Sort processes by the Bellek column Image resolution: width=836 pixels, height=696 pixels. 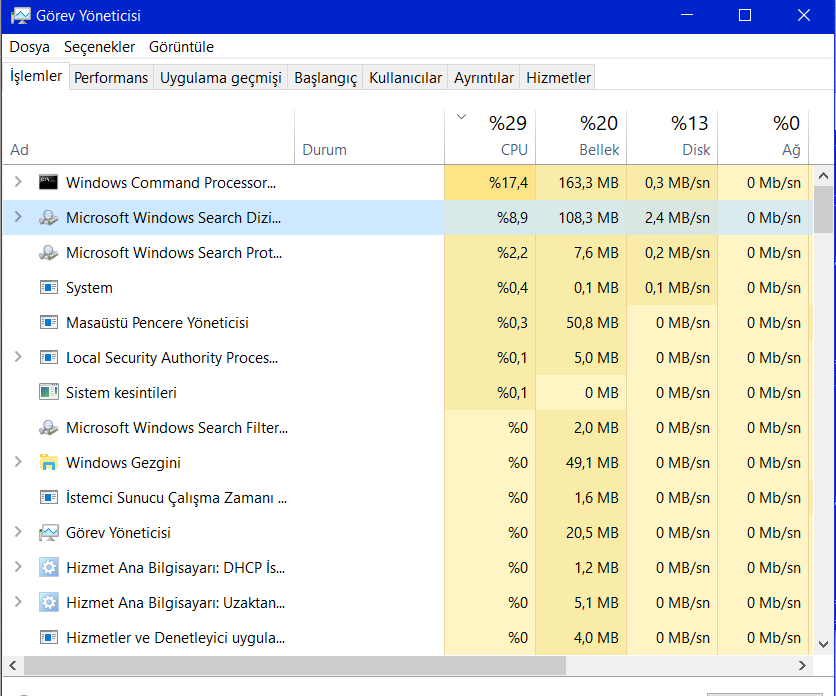click(581, 137)
